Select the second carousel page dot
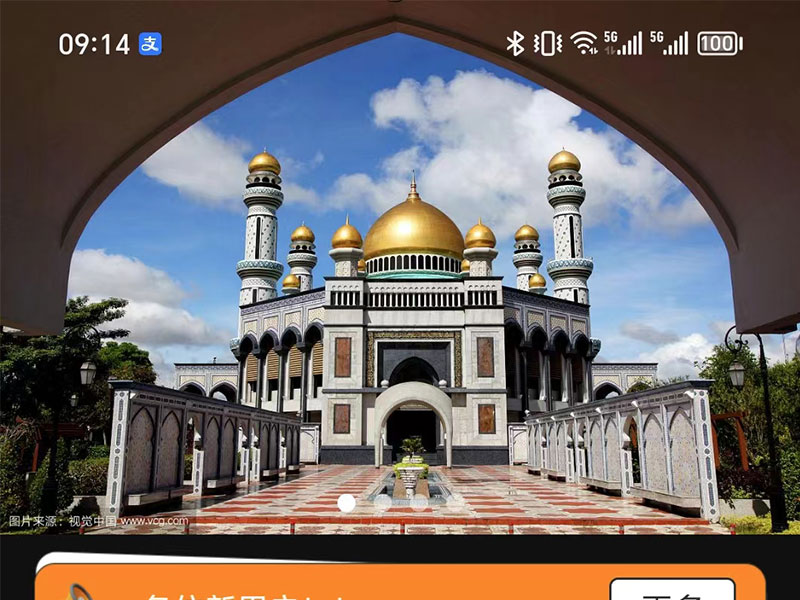The width and height of the screenshot is (800, 600). [x=383, y=503]
